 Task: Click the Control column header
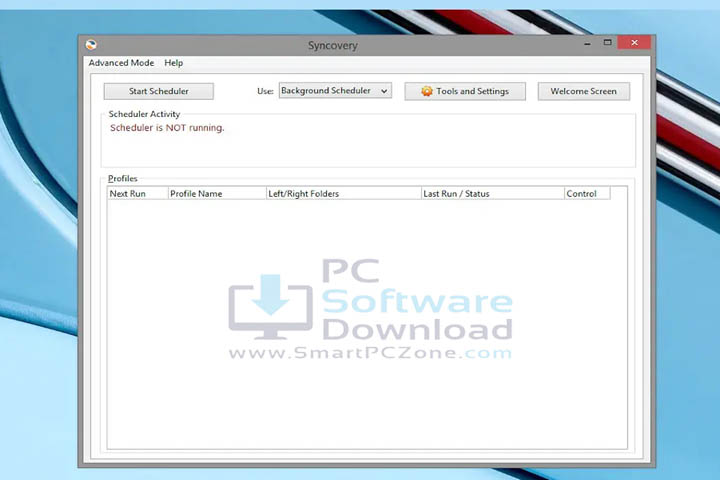587,193
